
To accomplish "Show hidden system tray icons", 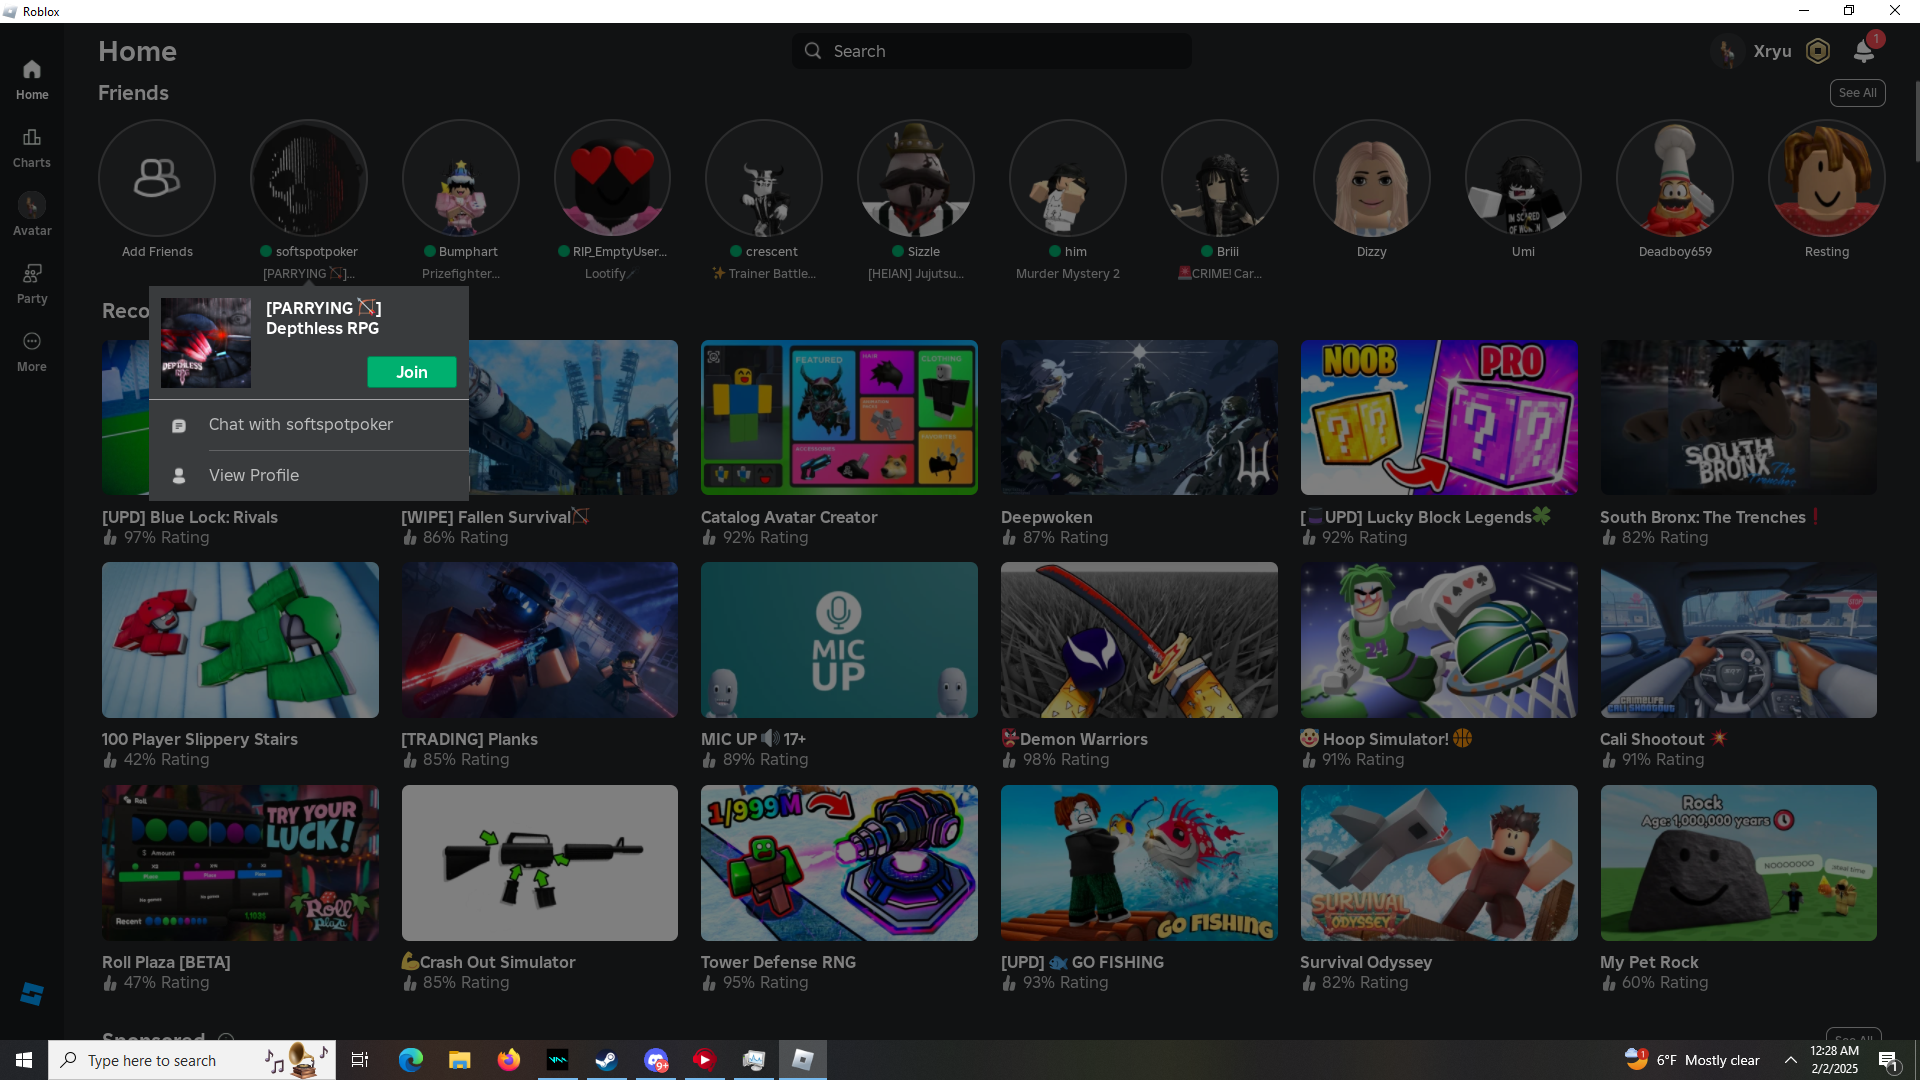I will [x=1790, y=1060].
